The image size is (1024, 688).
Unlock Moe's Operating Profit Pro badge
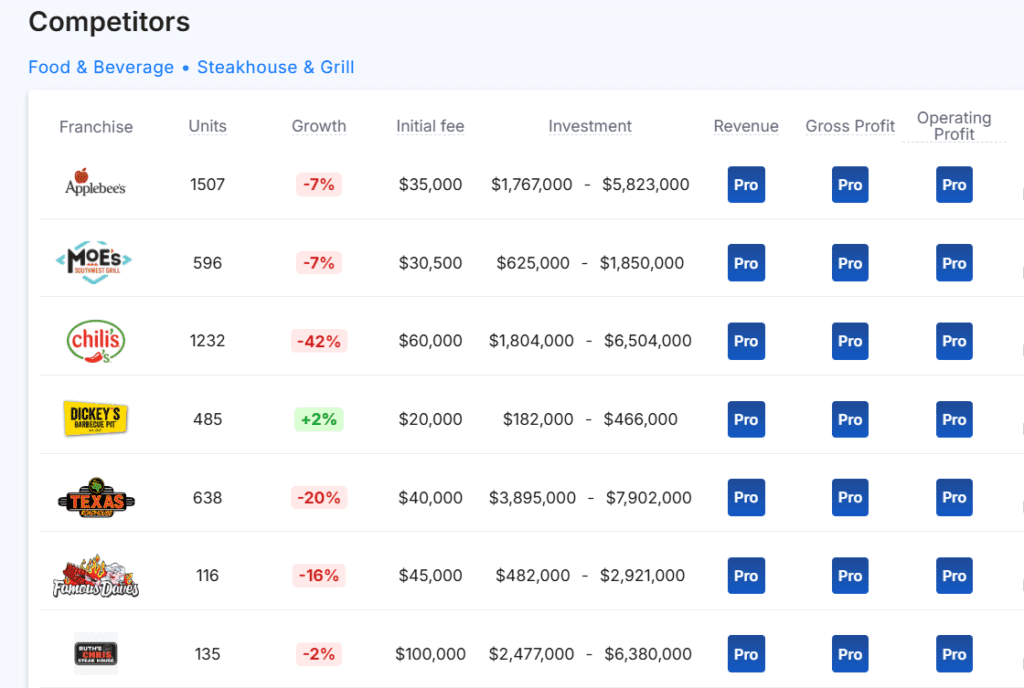954,263
